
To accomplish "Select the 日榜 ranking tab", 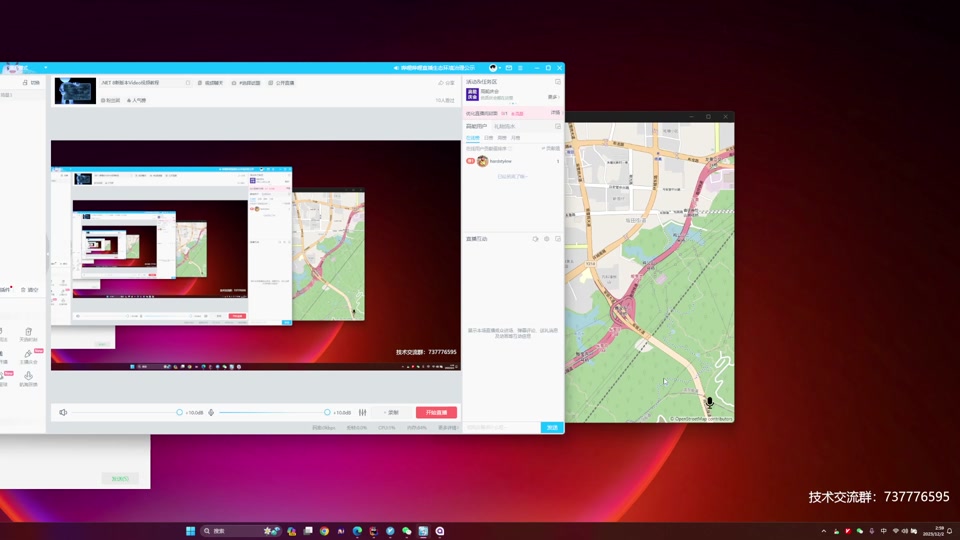I will (x=488, y=138).
